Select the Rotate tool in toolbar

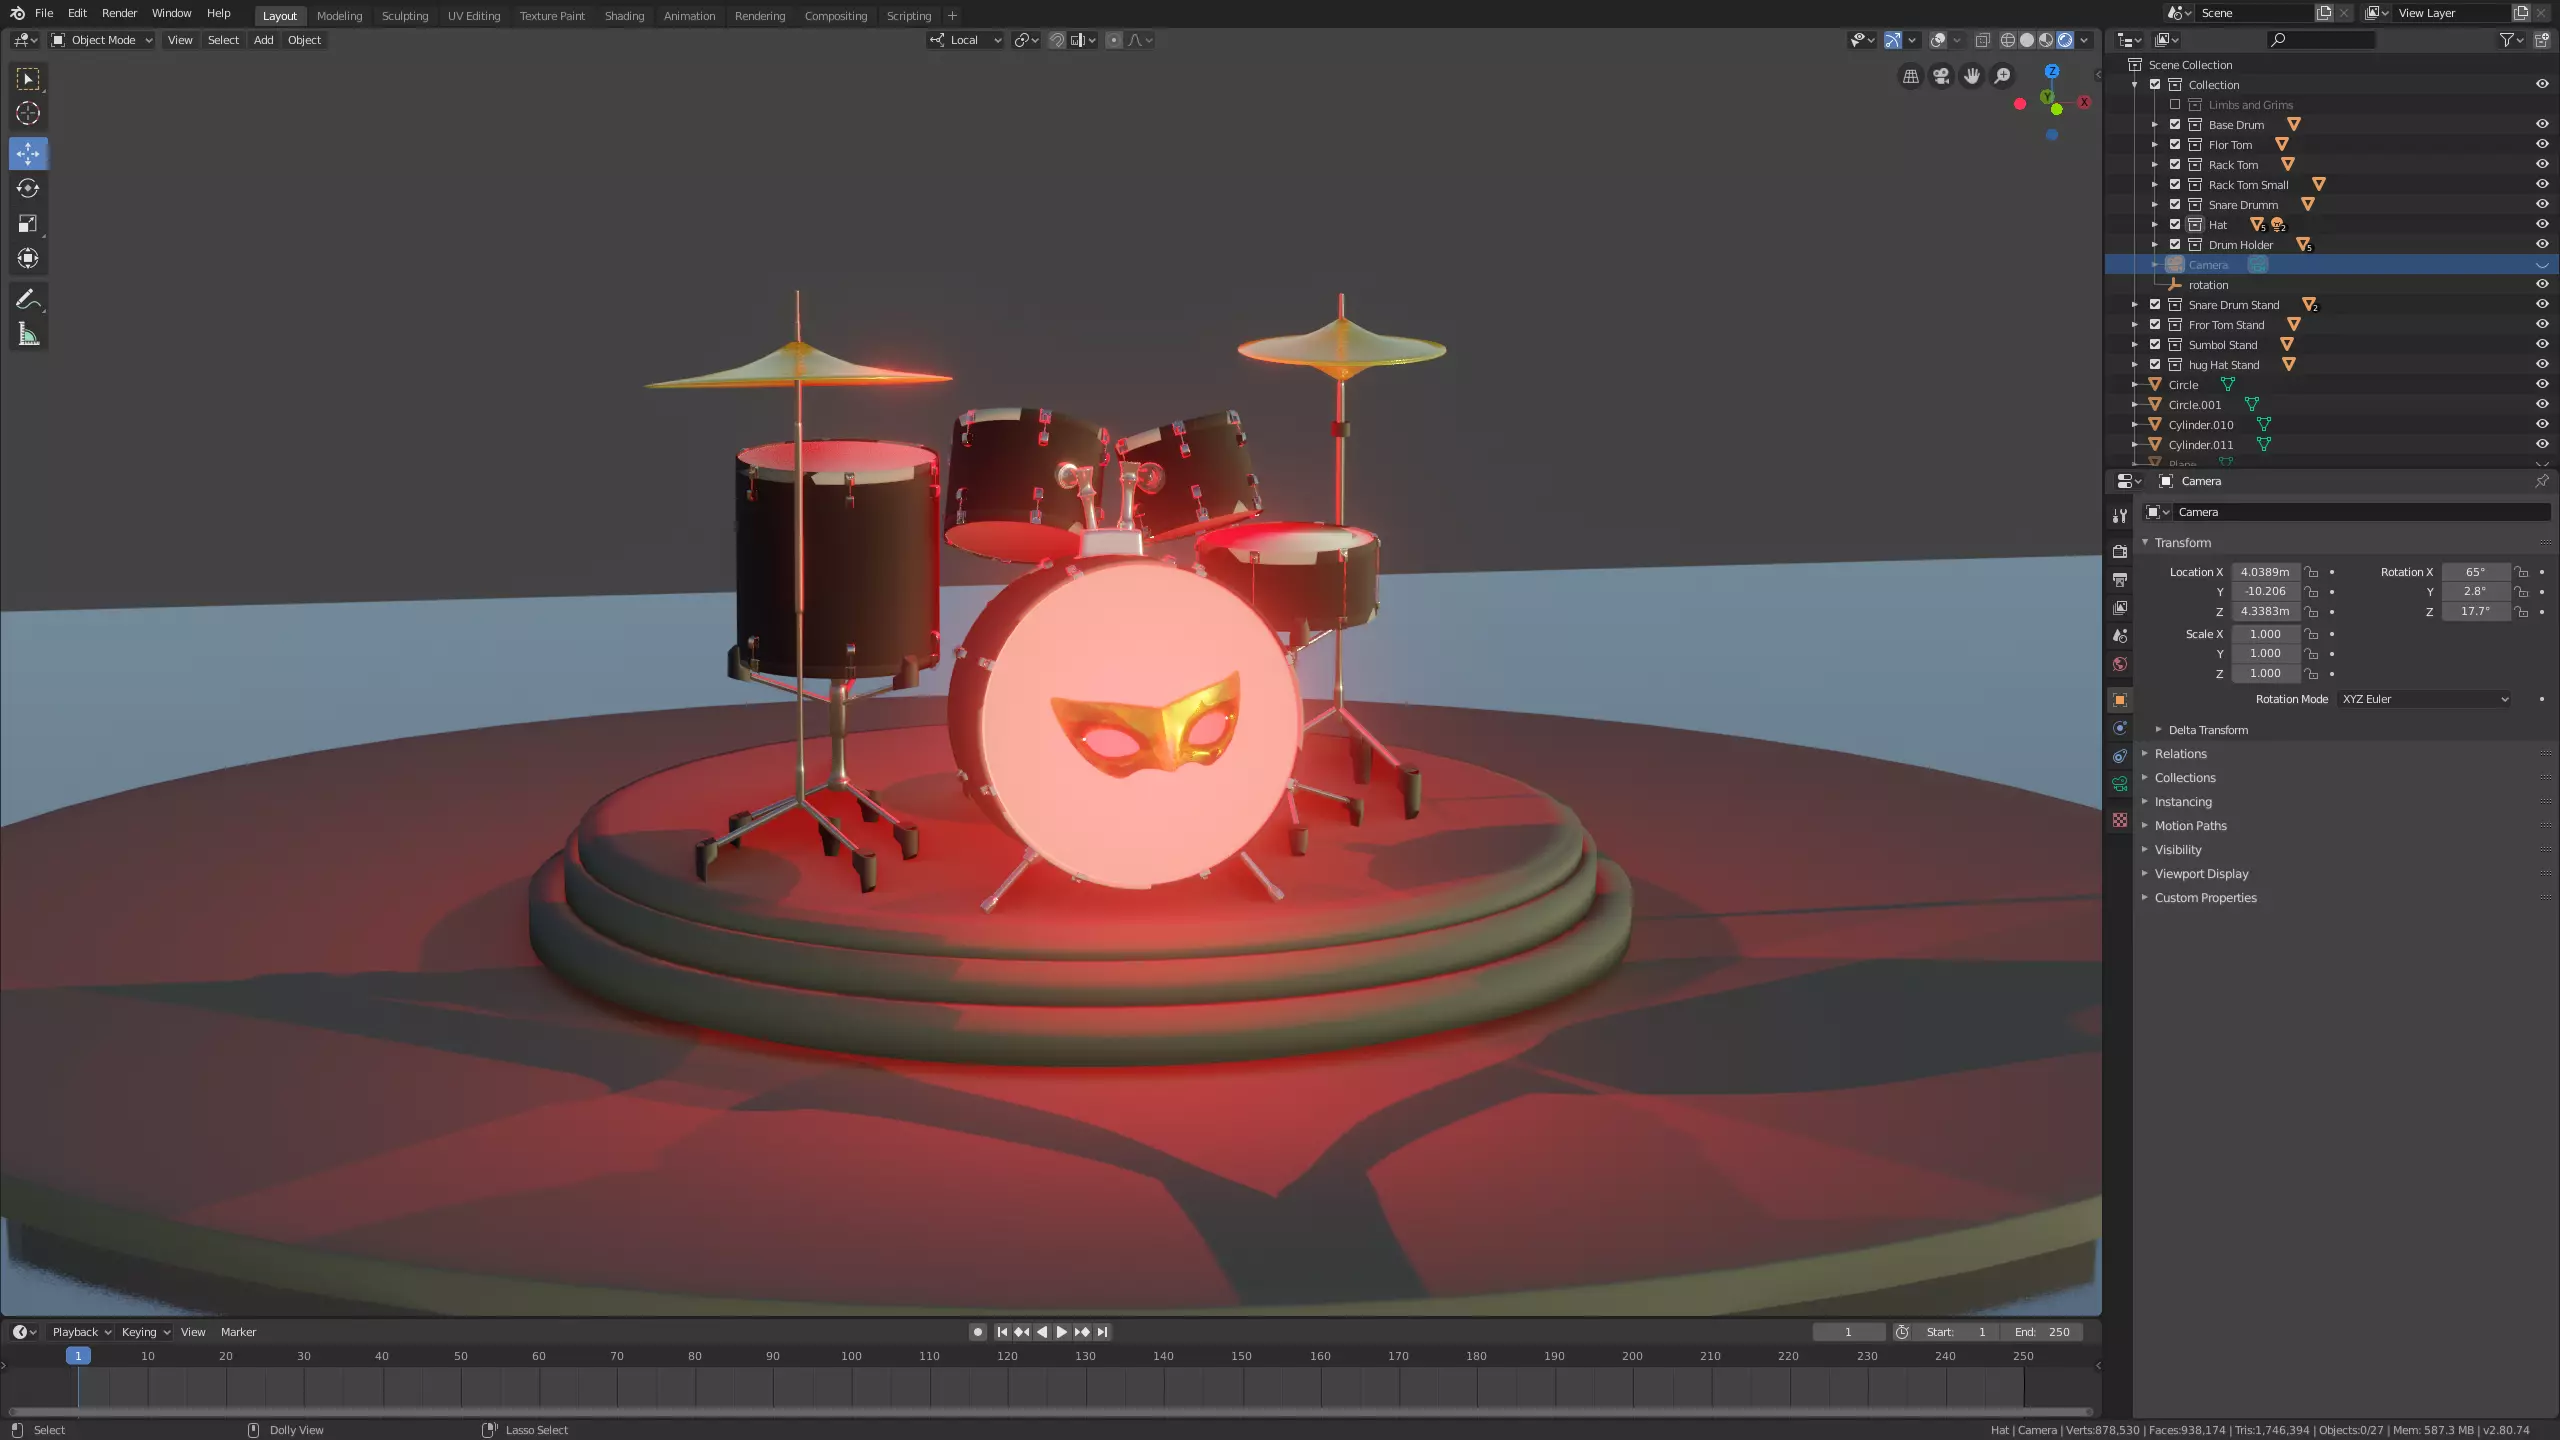coord(28,188)
